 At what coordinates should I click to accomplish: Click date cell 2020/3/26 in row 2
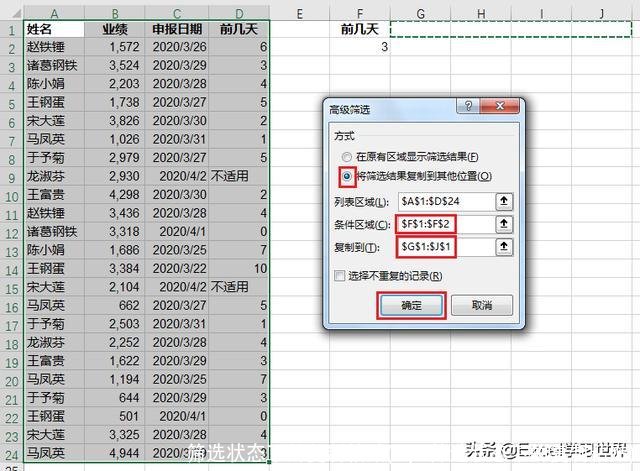(176, 47)
